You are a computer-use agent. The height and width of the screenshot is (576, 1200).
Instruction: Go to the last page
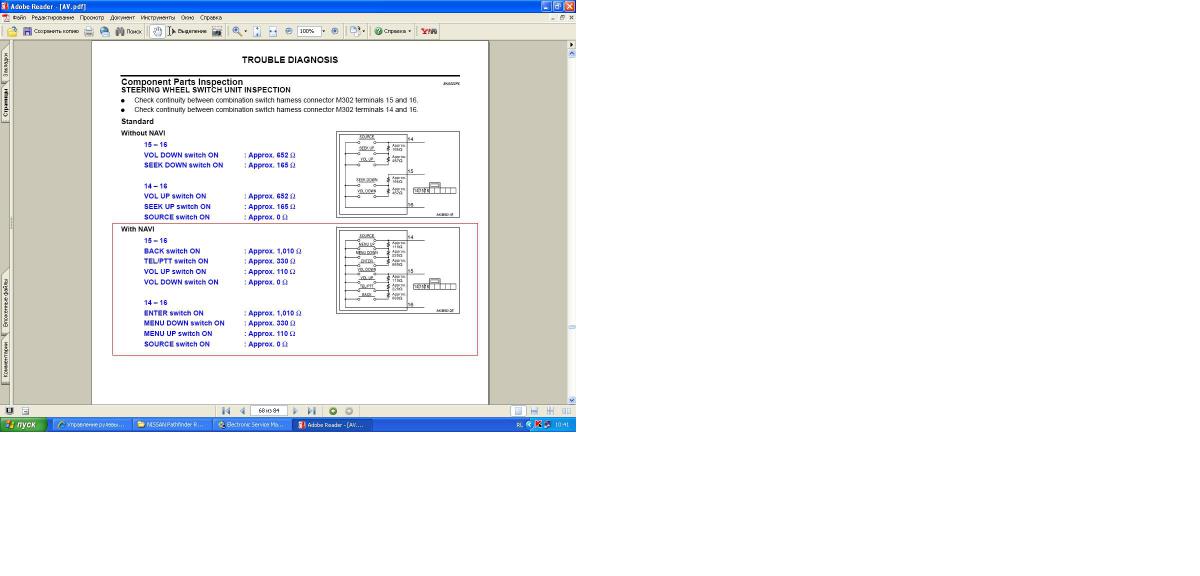point(311,411)
